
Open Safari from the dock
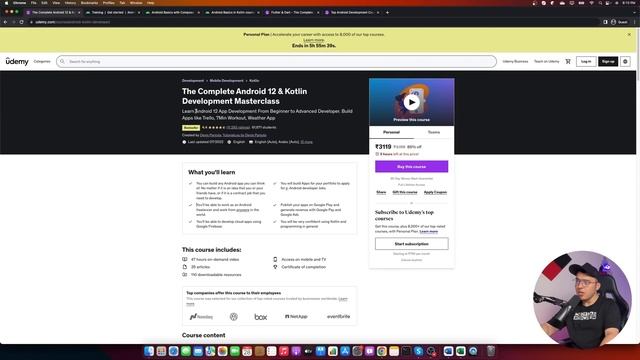173,351
